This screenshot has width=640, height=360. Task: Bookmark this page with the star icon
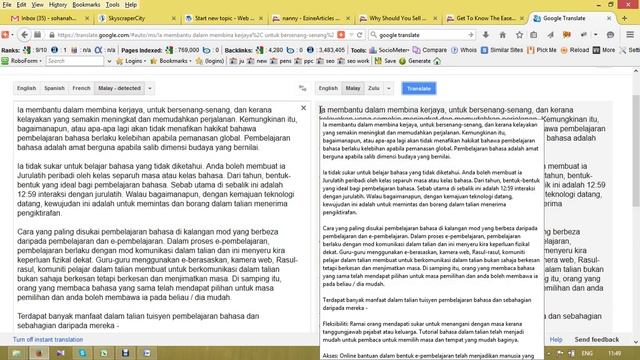[519, 35]
